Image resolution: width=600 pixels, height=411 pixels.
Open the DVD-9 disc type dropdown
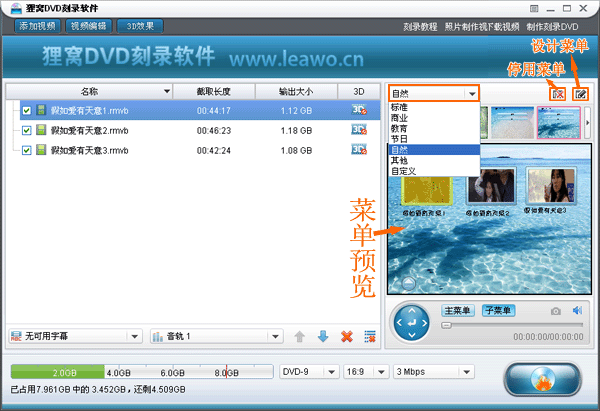[309, 372]
